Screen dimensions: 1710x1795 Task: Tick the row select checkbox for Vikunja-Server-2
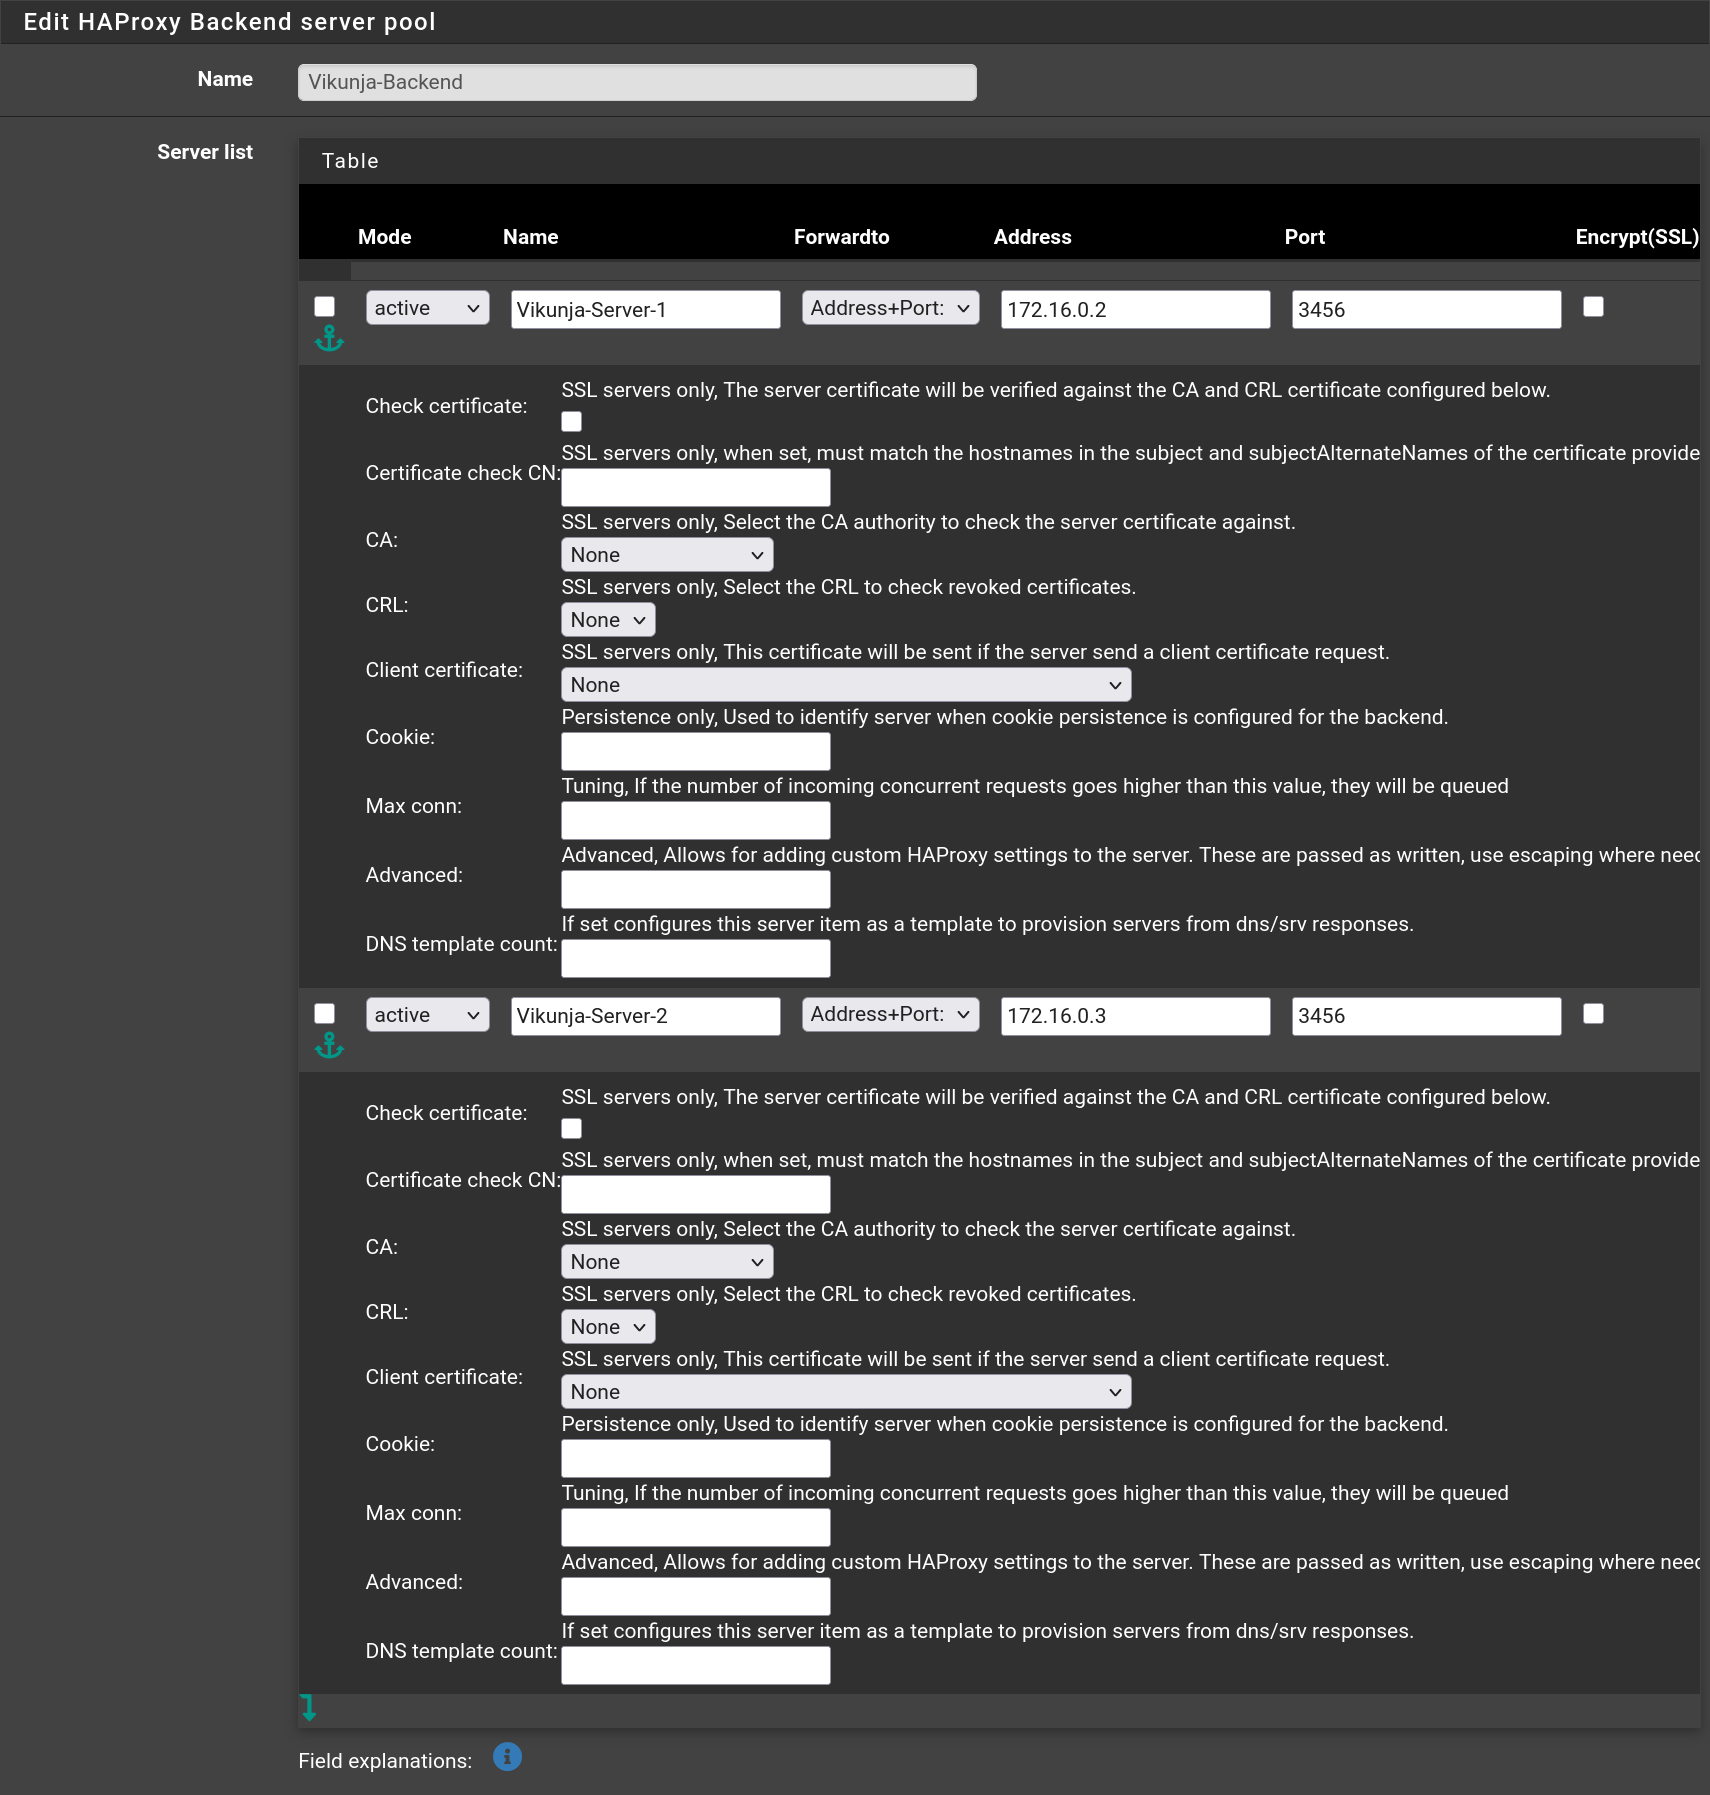pyautogui.click(x=325, y=1014)
